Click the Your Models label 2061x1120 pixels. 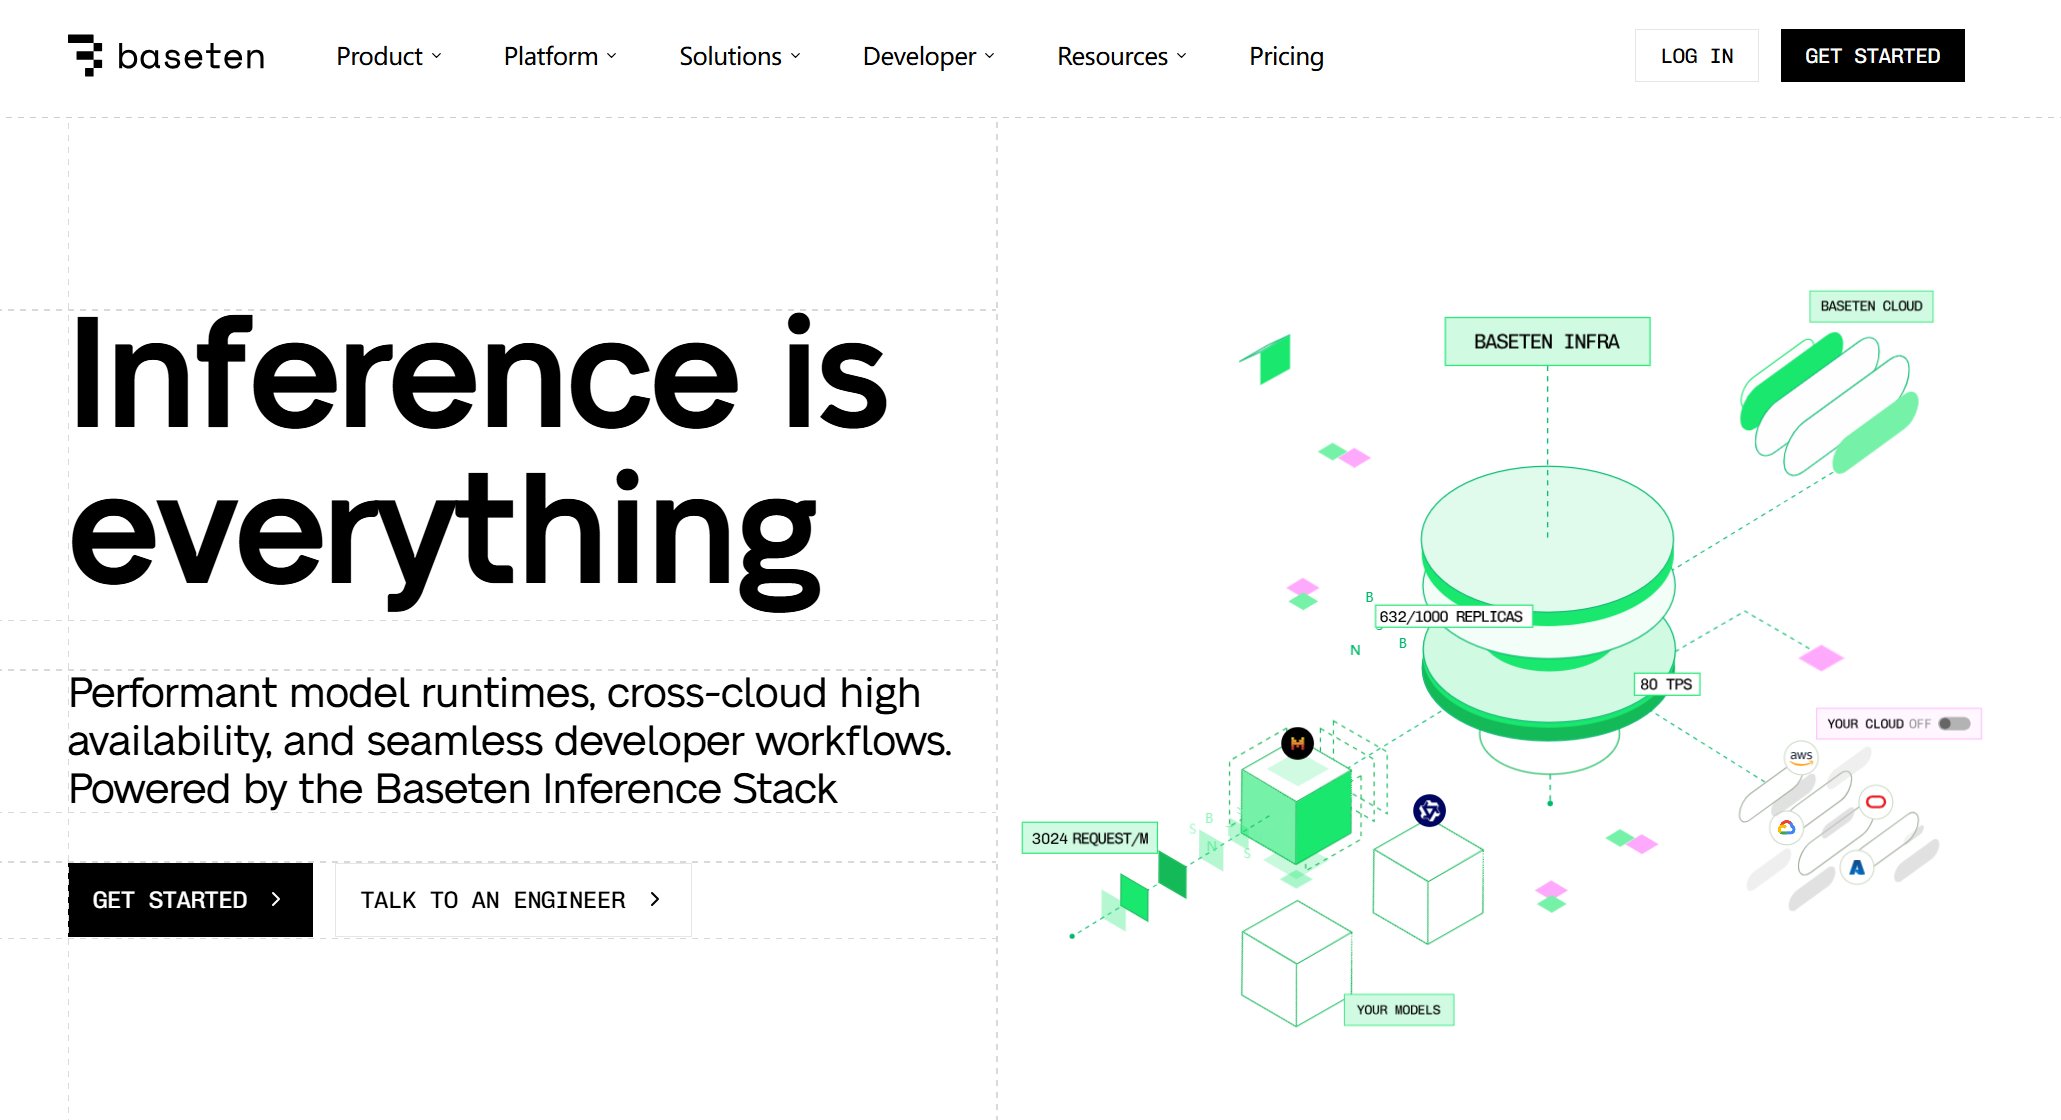click(x=1398, y=1010)
